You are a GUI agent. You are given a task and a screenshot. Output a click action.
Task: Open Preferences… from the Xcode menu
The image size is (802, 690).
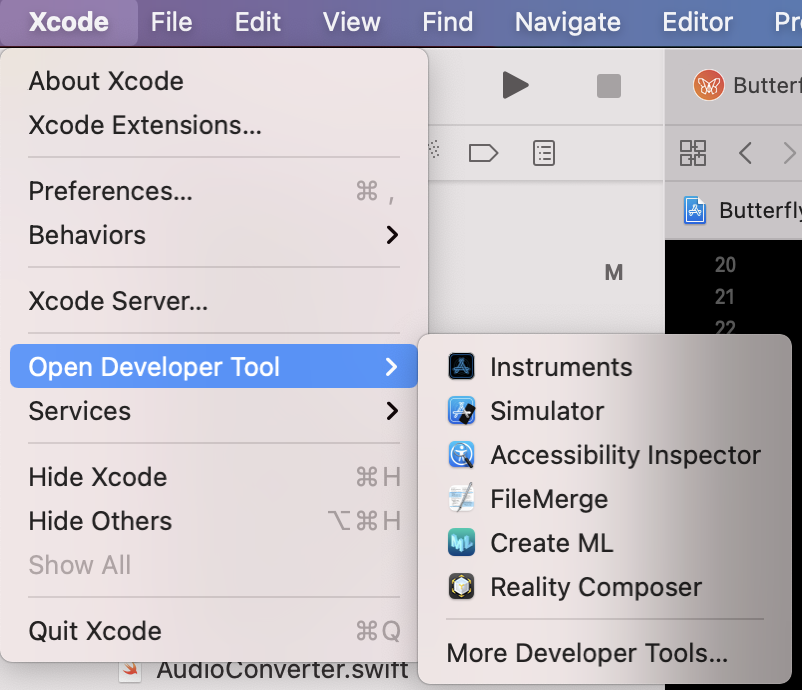pyautogui.click(x=214, y=191)
